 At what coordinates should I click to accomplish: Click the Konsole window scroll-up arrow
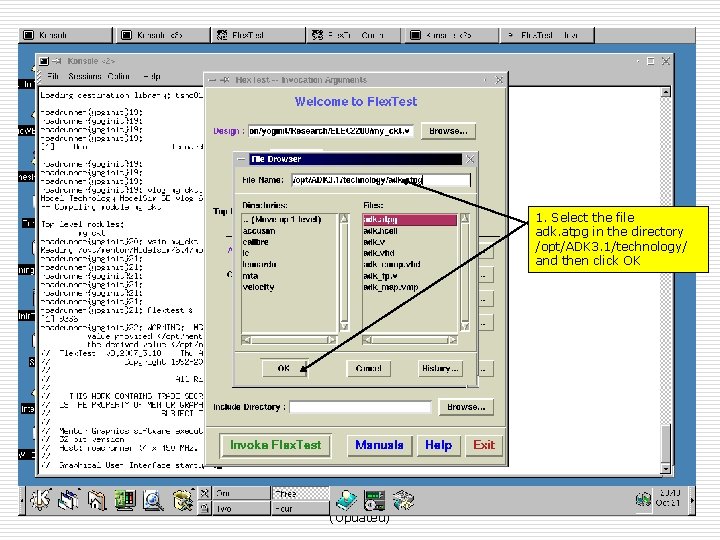point(665,92)
